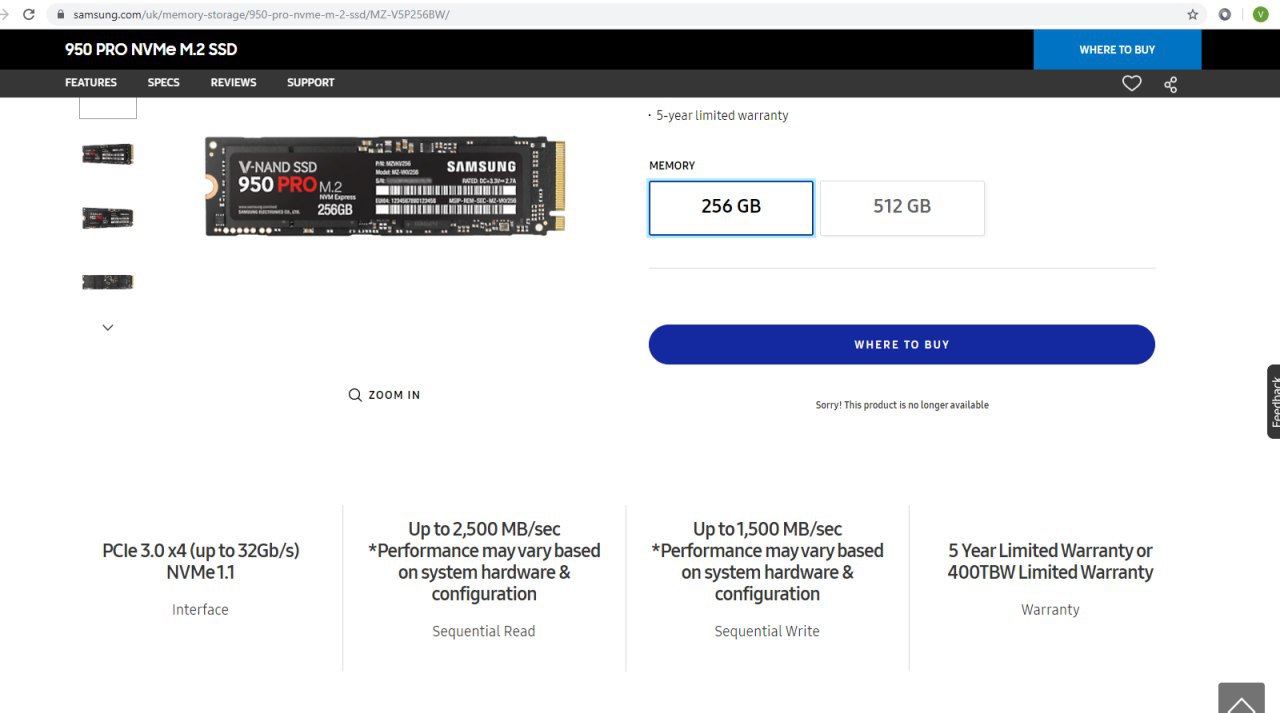
Task: Select the 256 GB memory option
Action: [731, 208]
